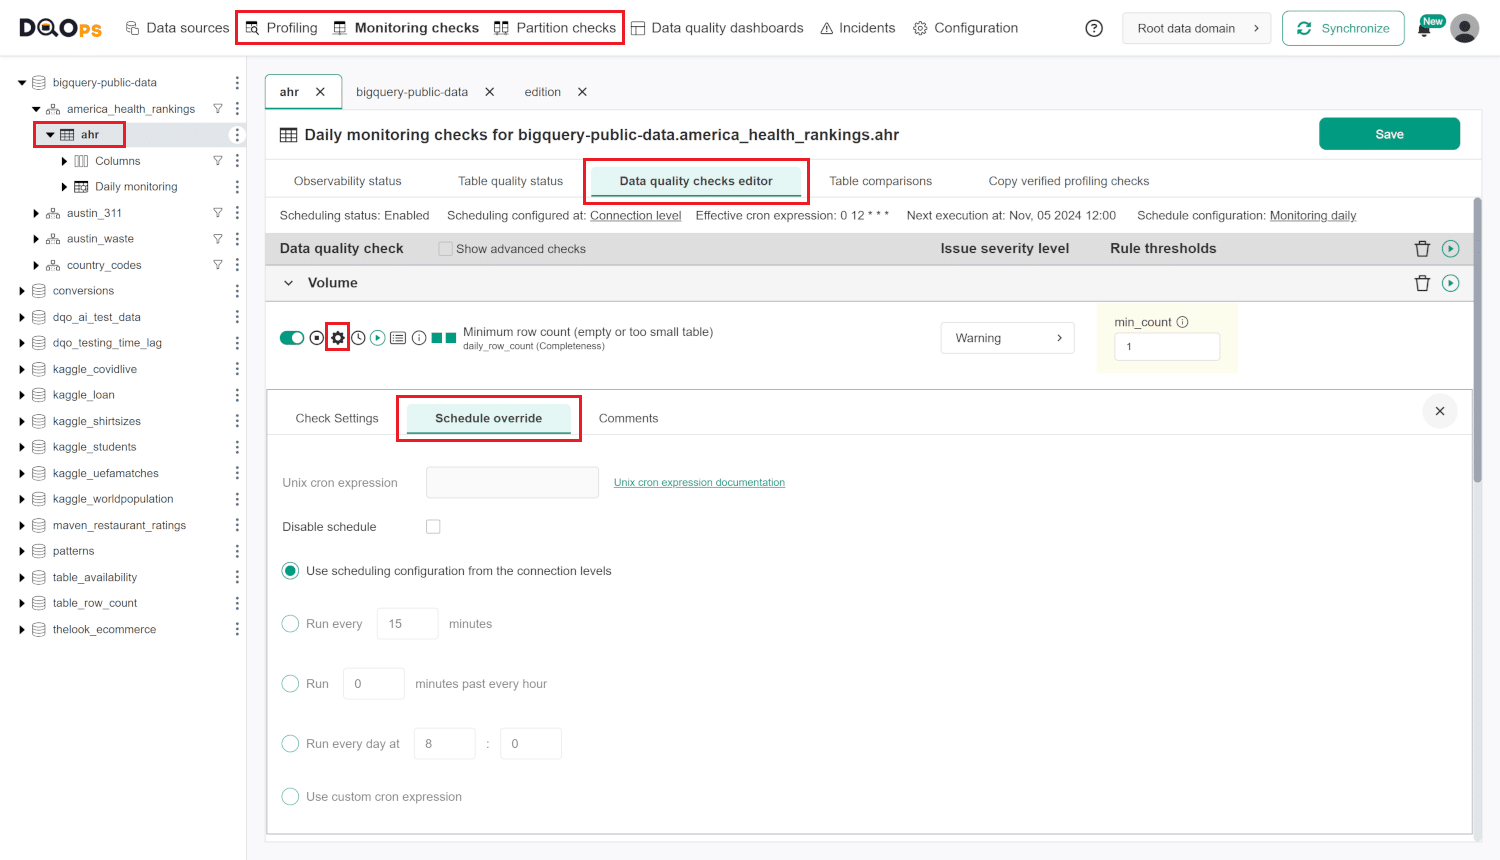Image resolution: width=1500 pixels, height=860 pixels.
Task: Open the Monitoring daily schedule link
Action: [x=1313, y=215]
